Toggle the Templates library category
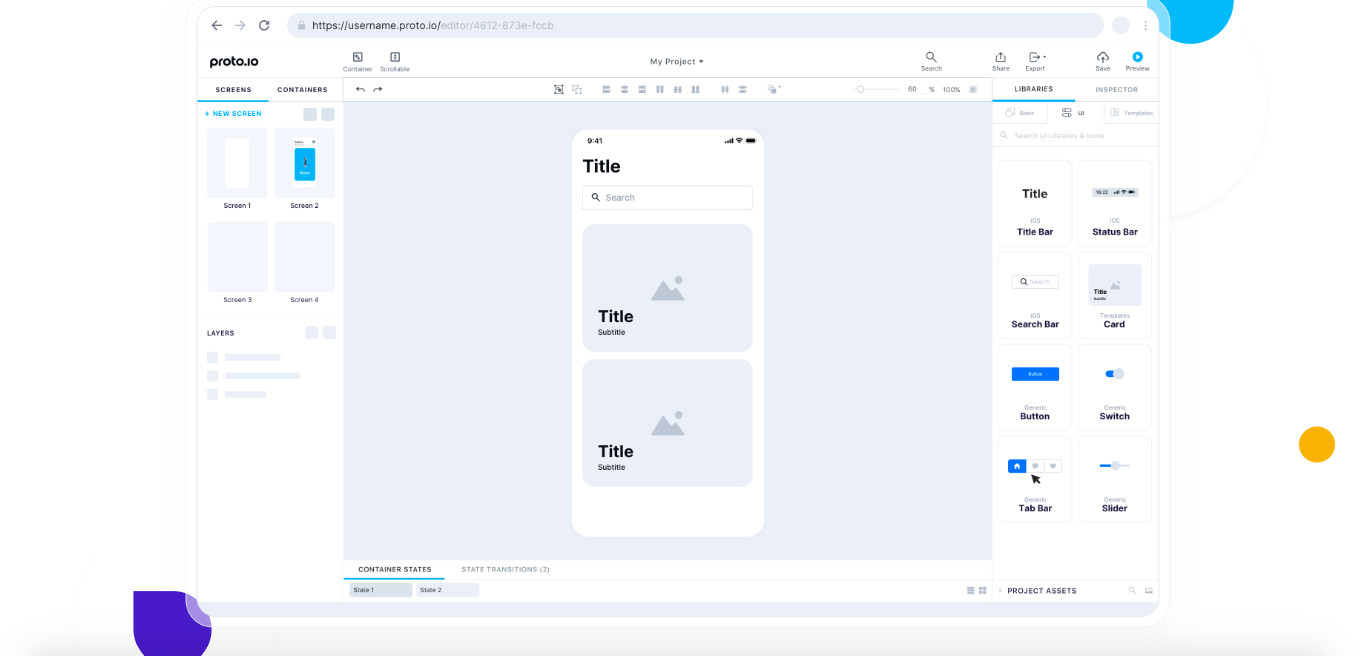Screen dimensions: 1366x656 [1131, 113]
